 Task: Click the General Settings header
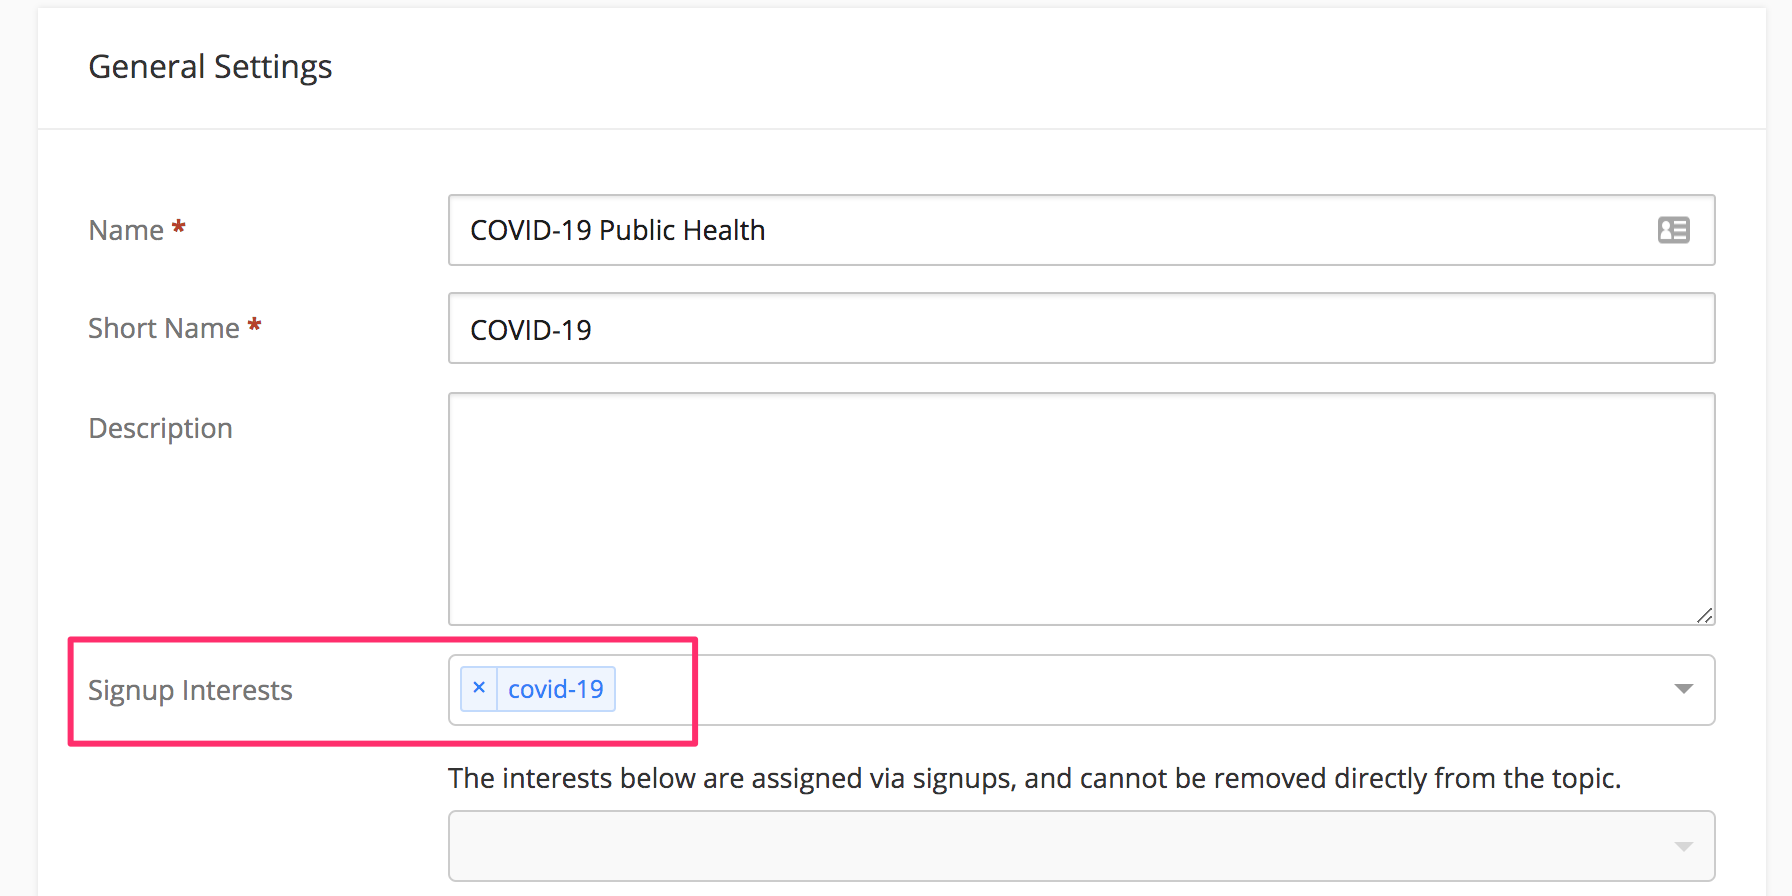pos(210,66)
